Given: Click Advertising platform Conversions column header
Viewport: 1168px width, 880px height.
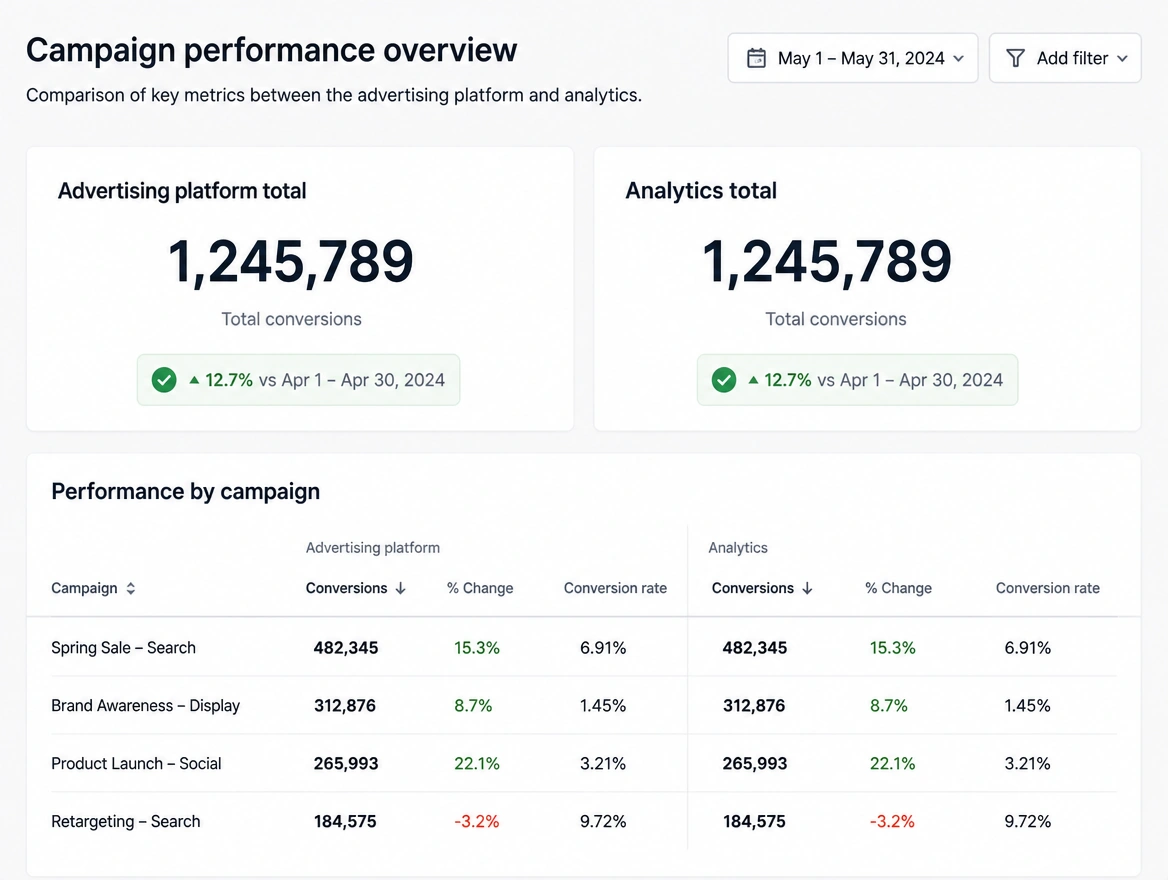Looking at the screenshot, I should pyautogui.click(x=346, y=589).
